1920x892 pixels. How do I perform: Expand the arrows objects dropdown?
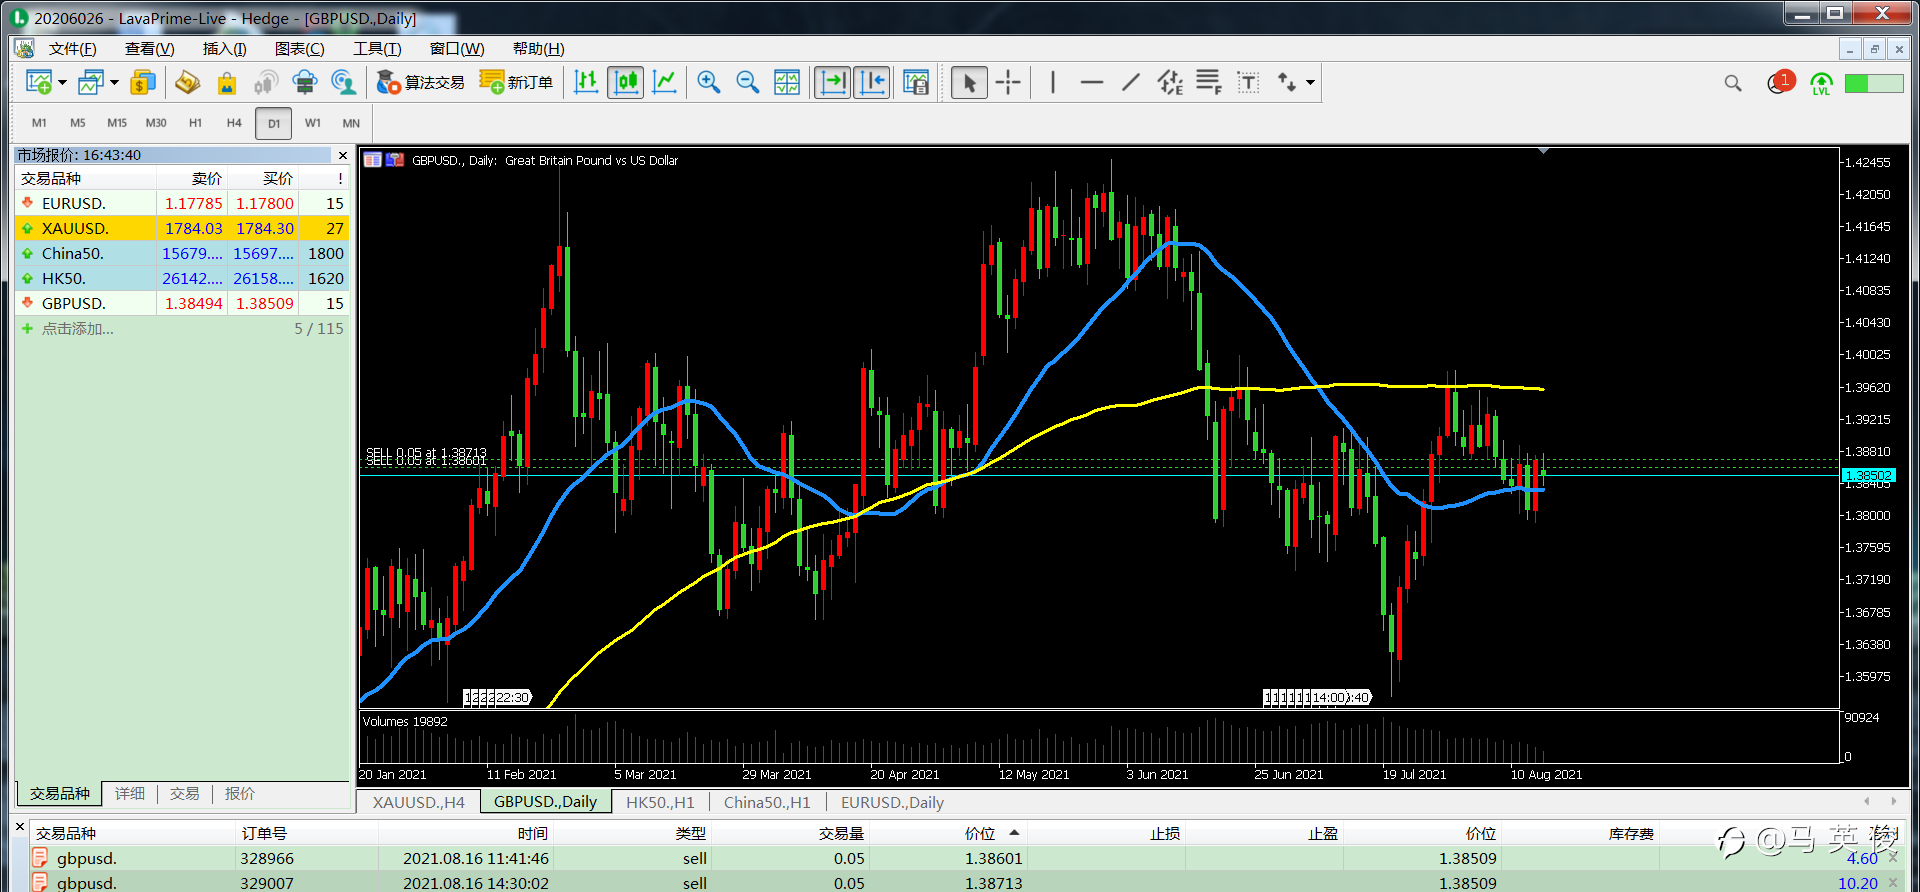1310,83
